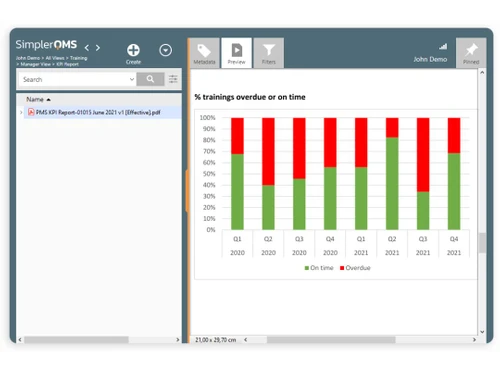Go back with the left navigation arrow

coord(87,48)
